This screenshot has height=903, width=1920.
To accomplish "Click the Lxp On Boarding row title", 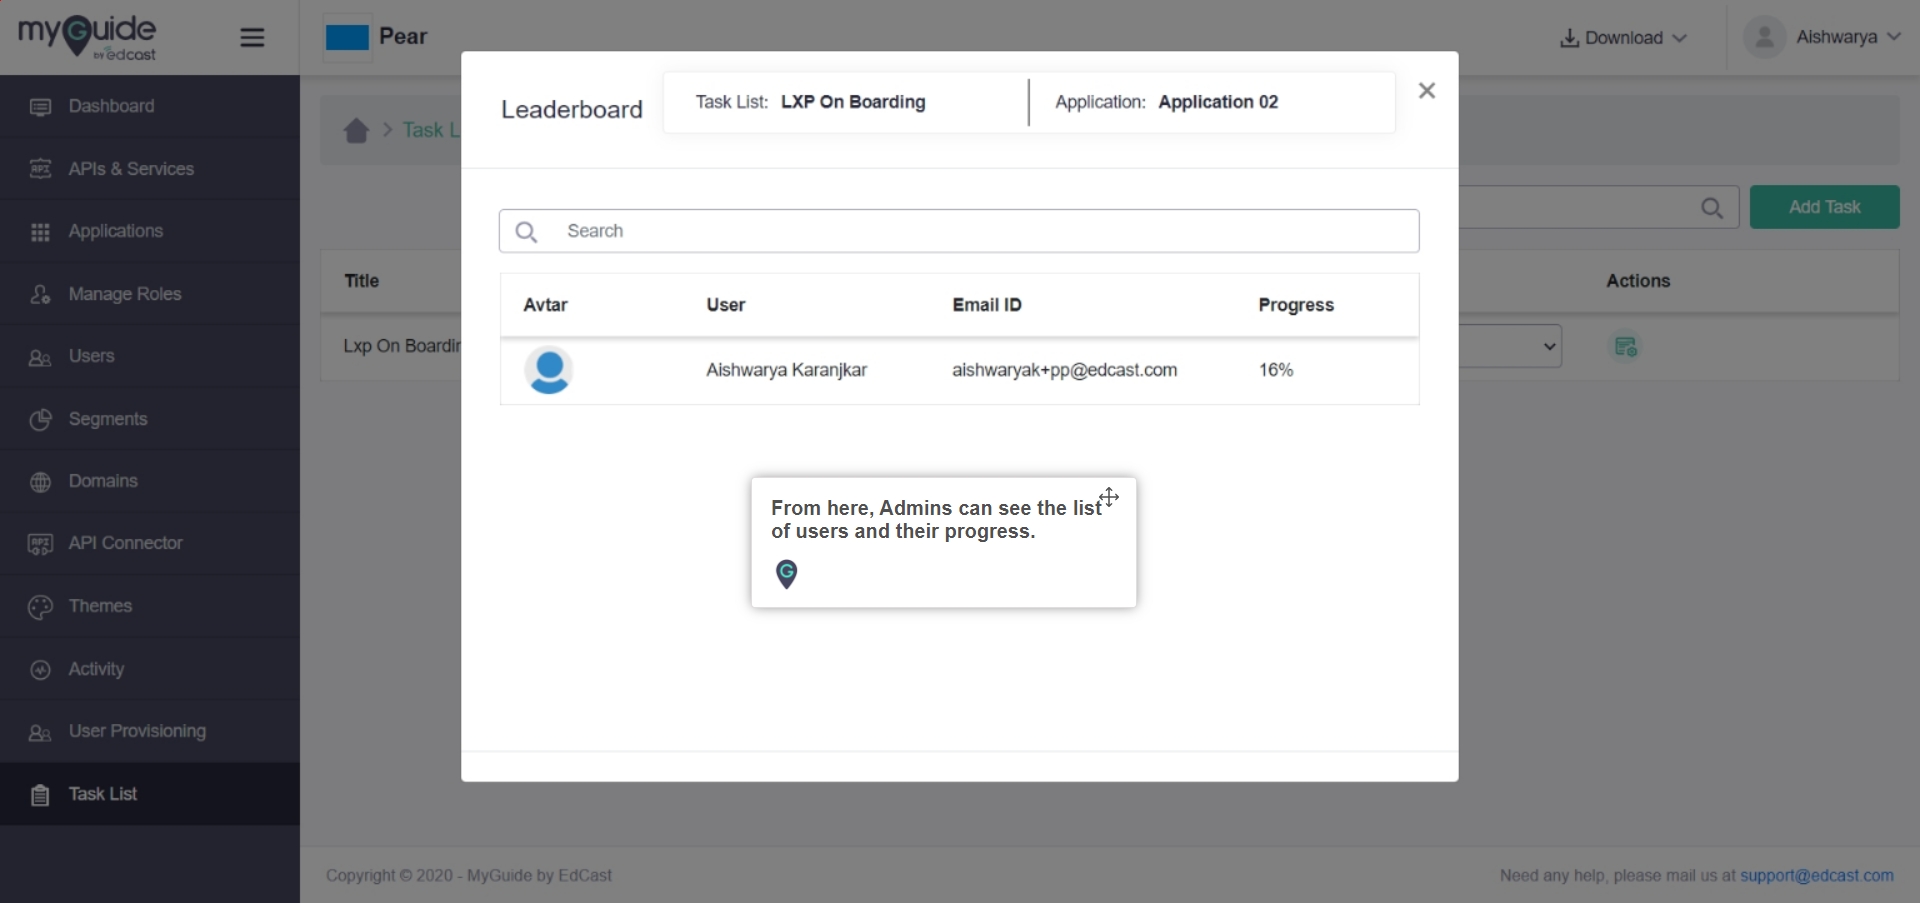I will pyautogui.click(x=402, y=346).
